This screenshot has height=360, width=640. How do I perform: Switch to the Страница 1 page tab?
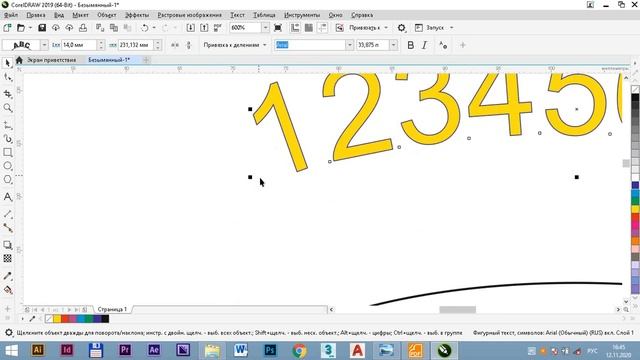point(112,309)
